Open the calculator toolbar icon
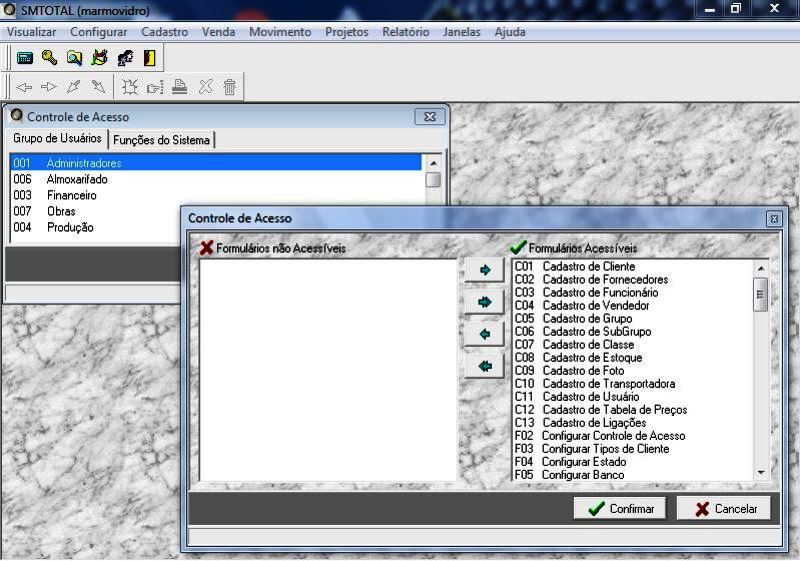800x561 pixels. click(x=25, y=58)
